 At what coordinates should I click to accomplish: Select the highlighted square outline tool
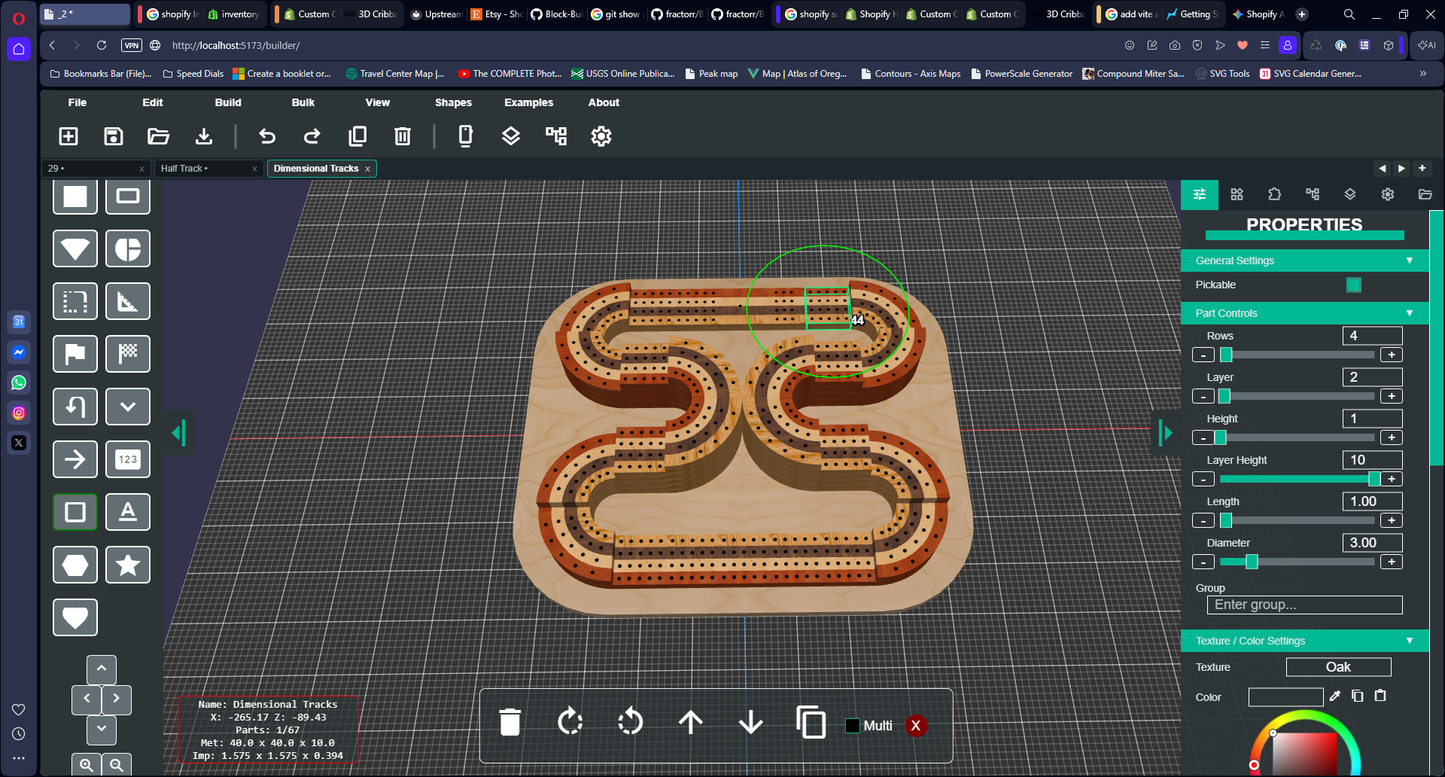(75, 512)
